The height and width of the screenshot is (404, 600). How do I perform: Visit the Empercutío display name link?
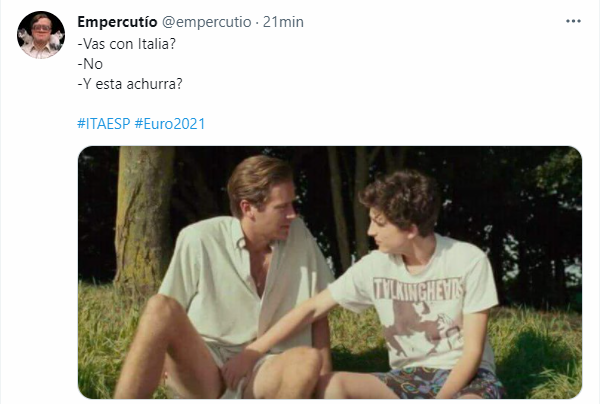point(117,22)
